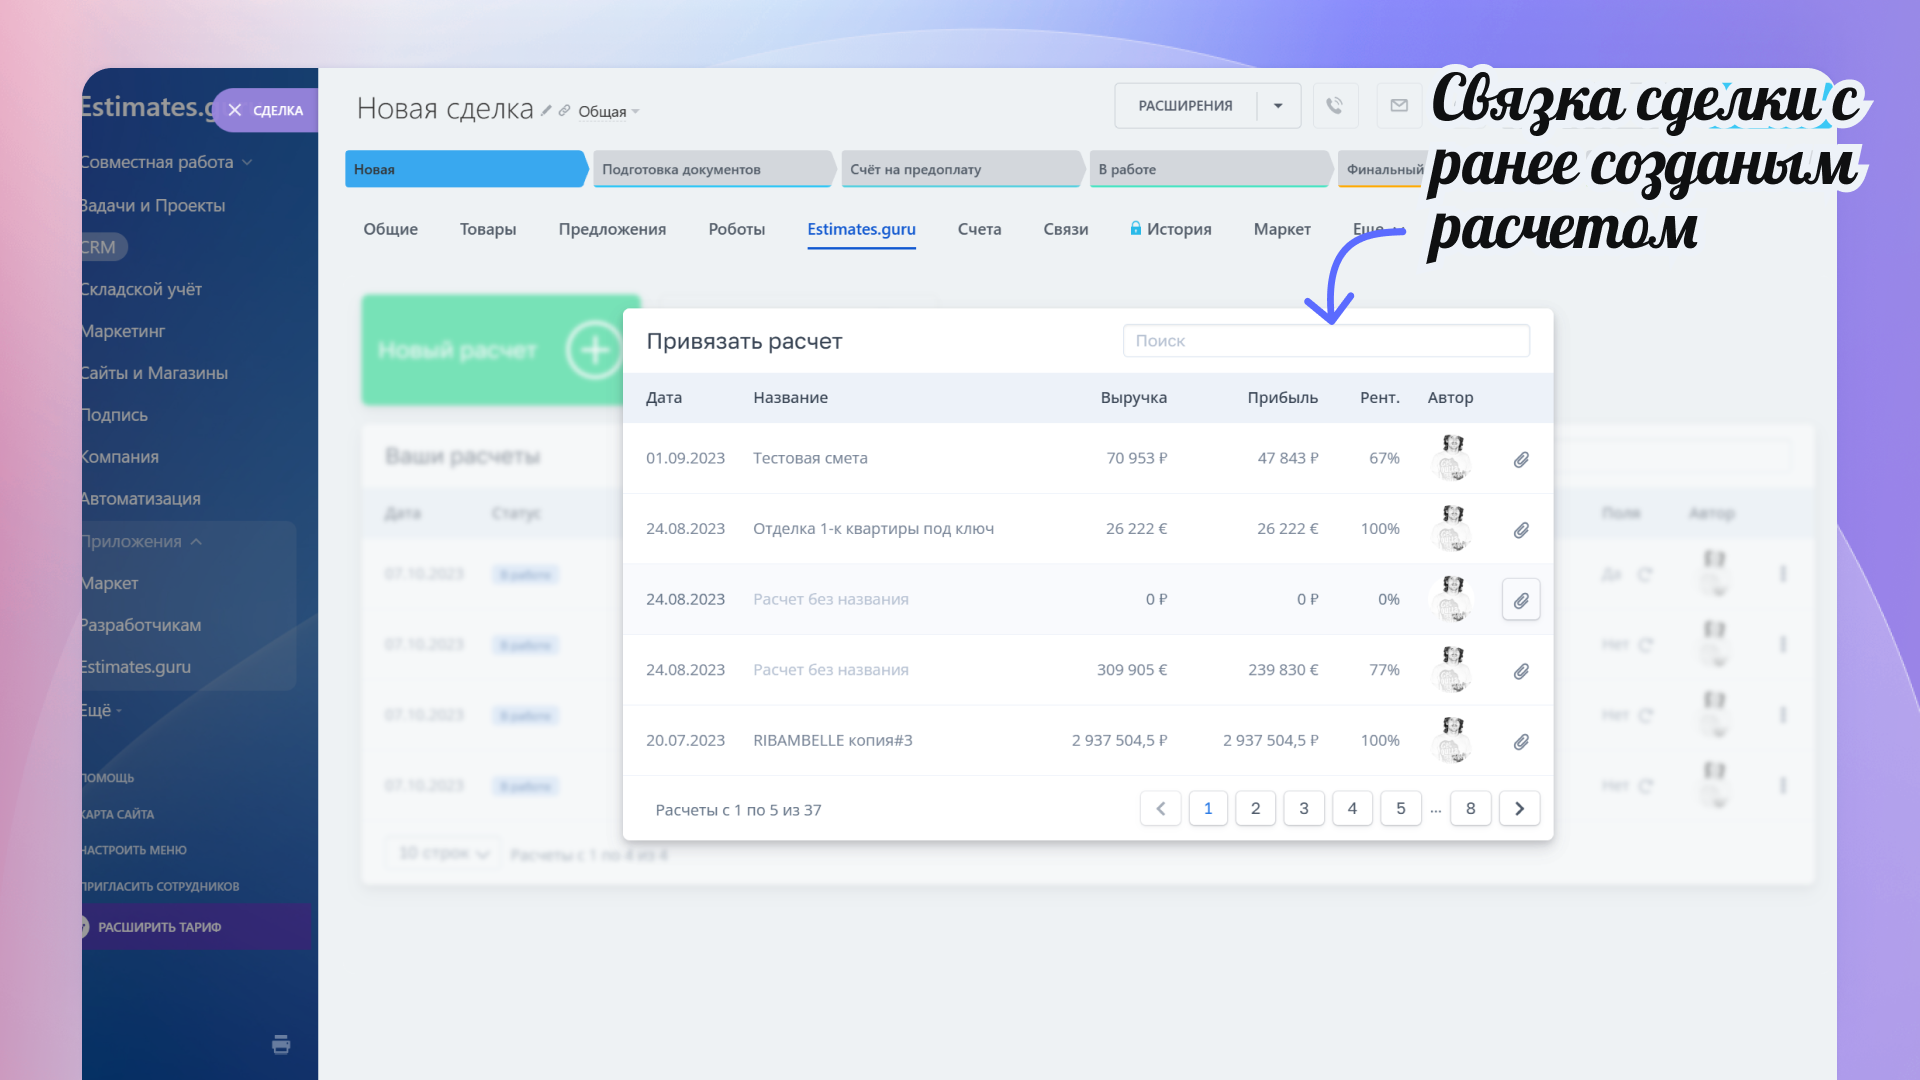Click the envelope mail icon in header
Image resolution: width=1920 pixels, height=1080 pixels.
point(1398,106)
